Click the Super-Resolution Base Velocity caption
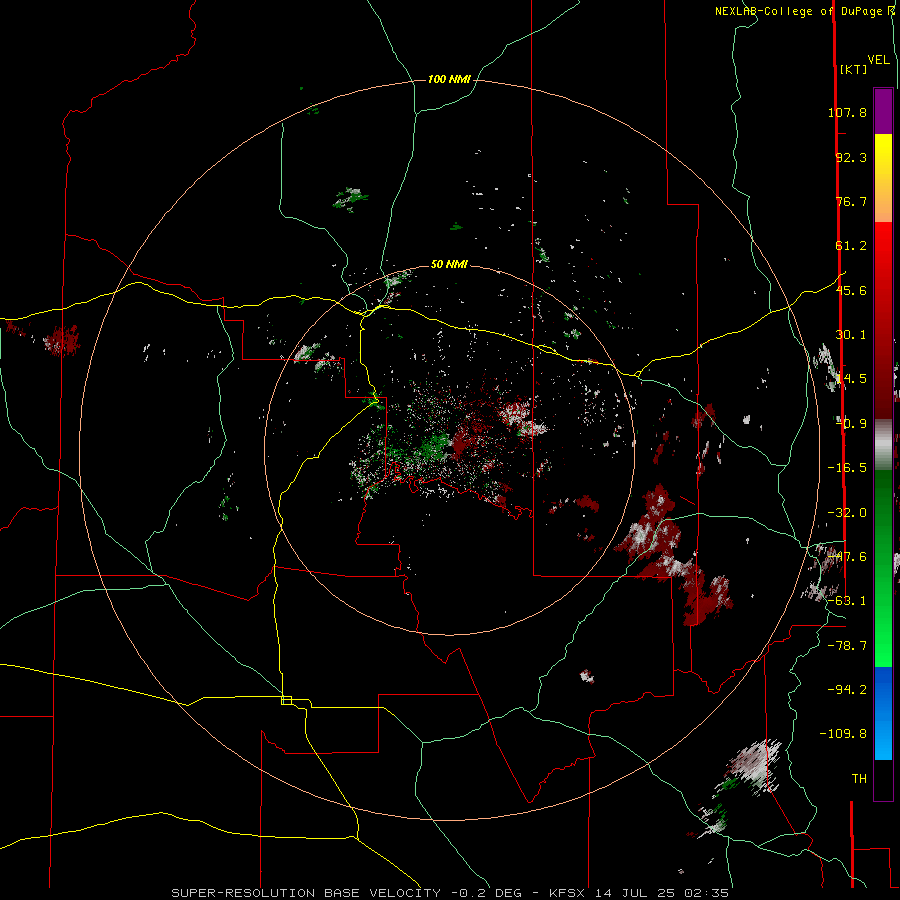Viewport: 900px width, 900px height. [x=450, y=893]
